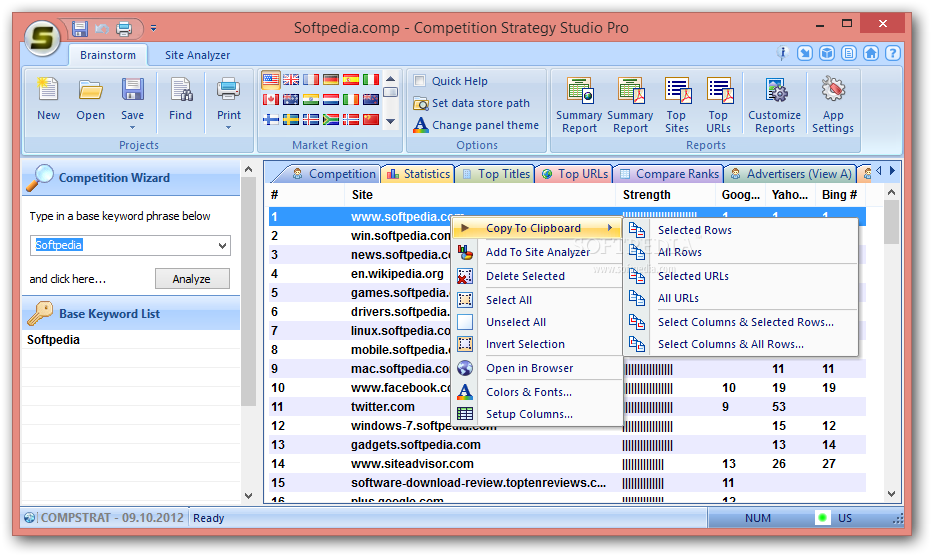Viewport: 932px width, 556px height.
Task: Click the Advertisers (View A) tab
Action: pos(792,174)
